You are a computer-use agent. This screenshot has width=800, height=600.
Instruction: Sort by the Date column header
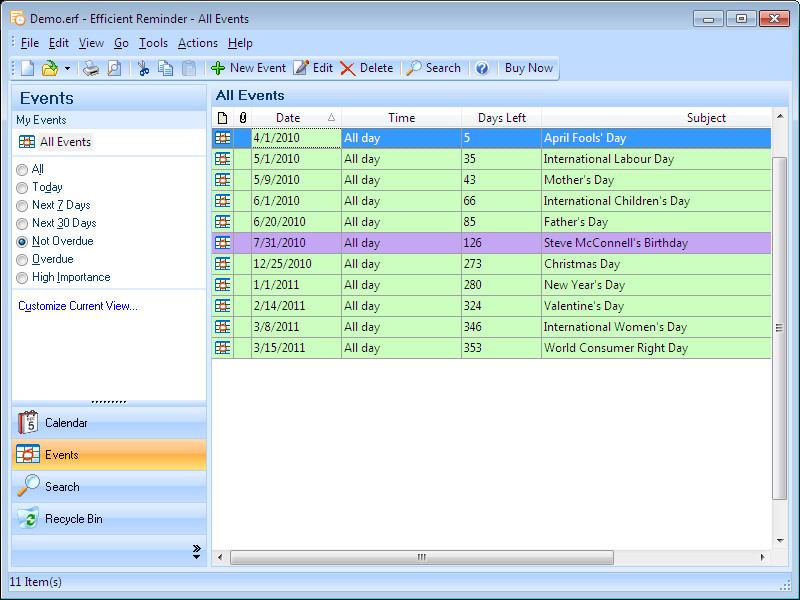tap(296, 118)
